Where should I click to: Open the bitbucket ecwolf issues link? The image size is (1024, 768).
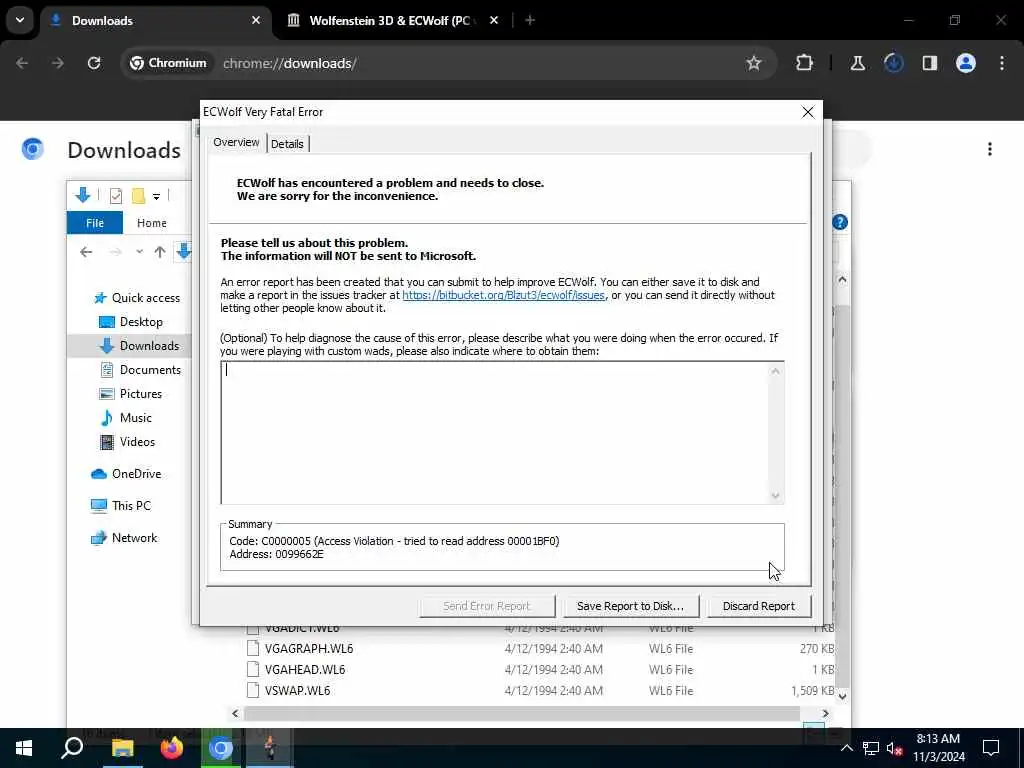click(504, 295)
